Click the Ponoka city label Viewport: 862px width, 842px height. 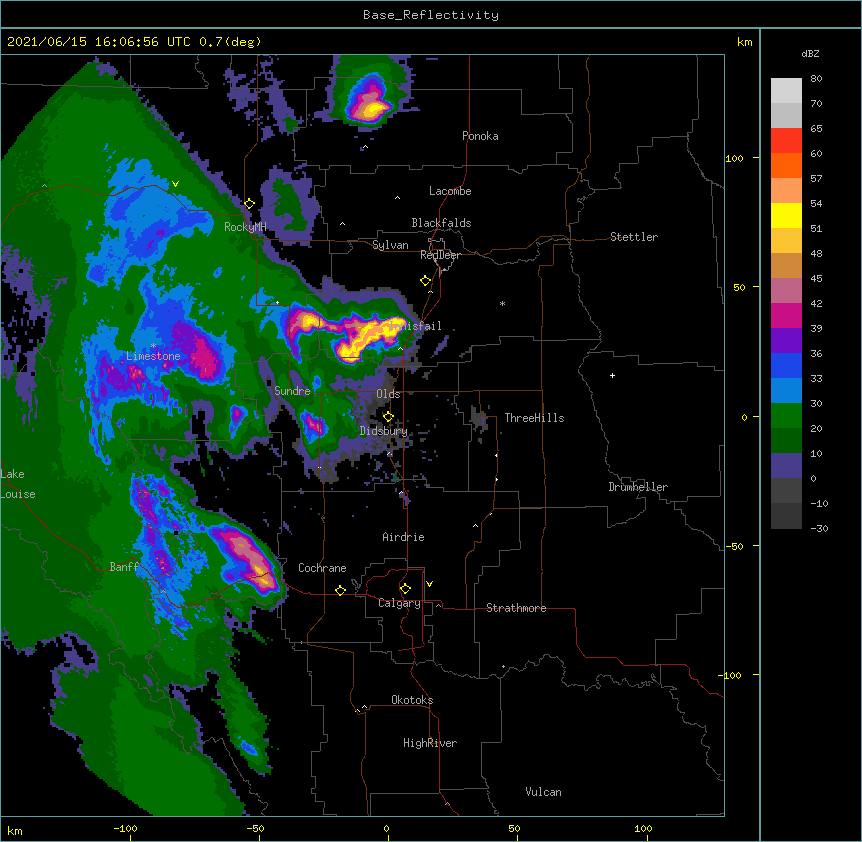tap(480, 136)
